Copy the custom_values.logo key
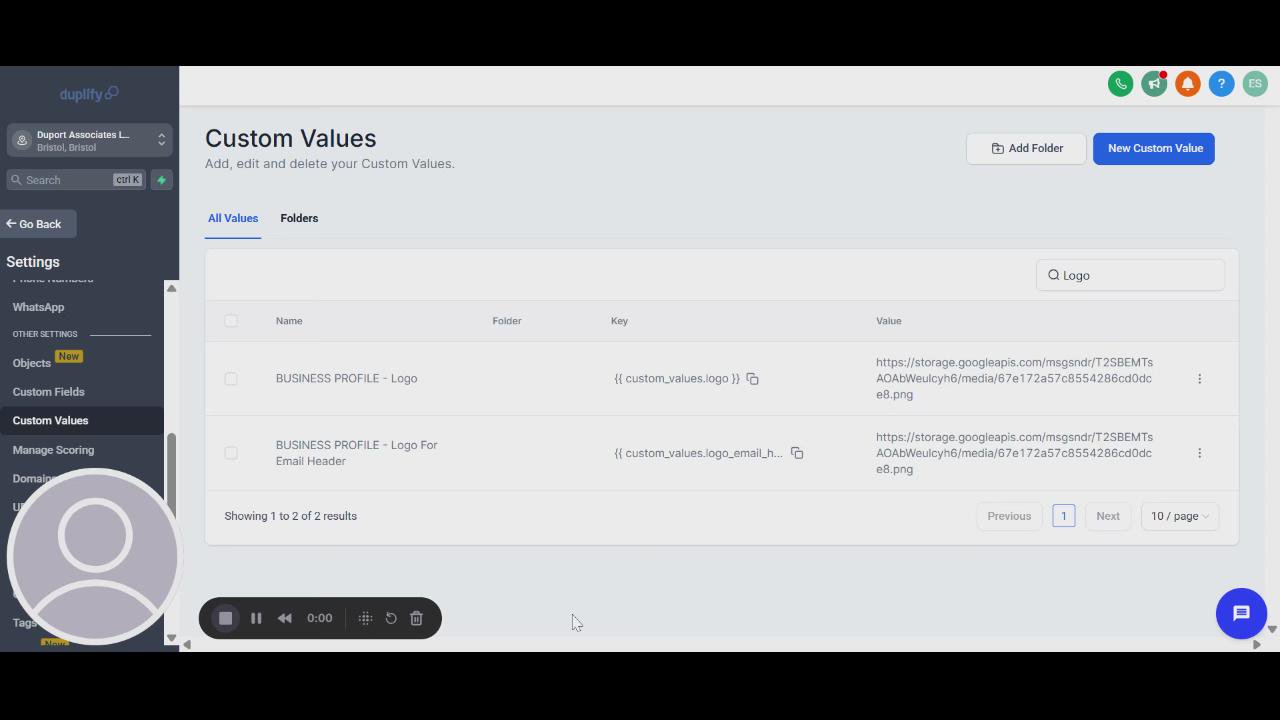 click(x=752, y=379)
